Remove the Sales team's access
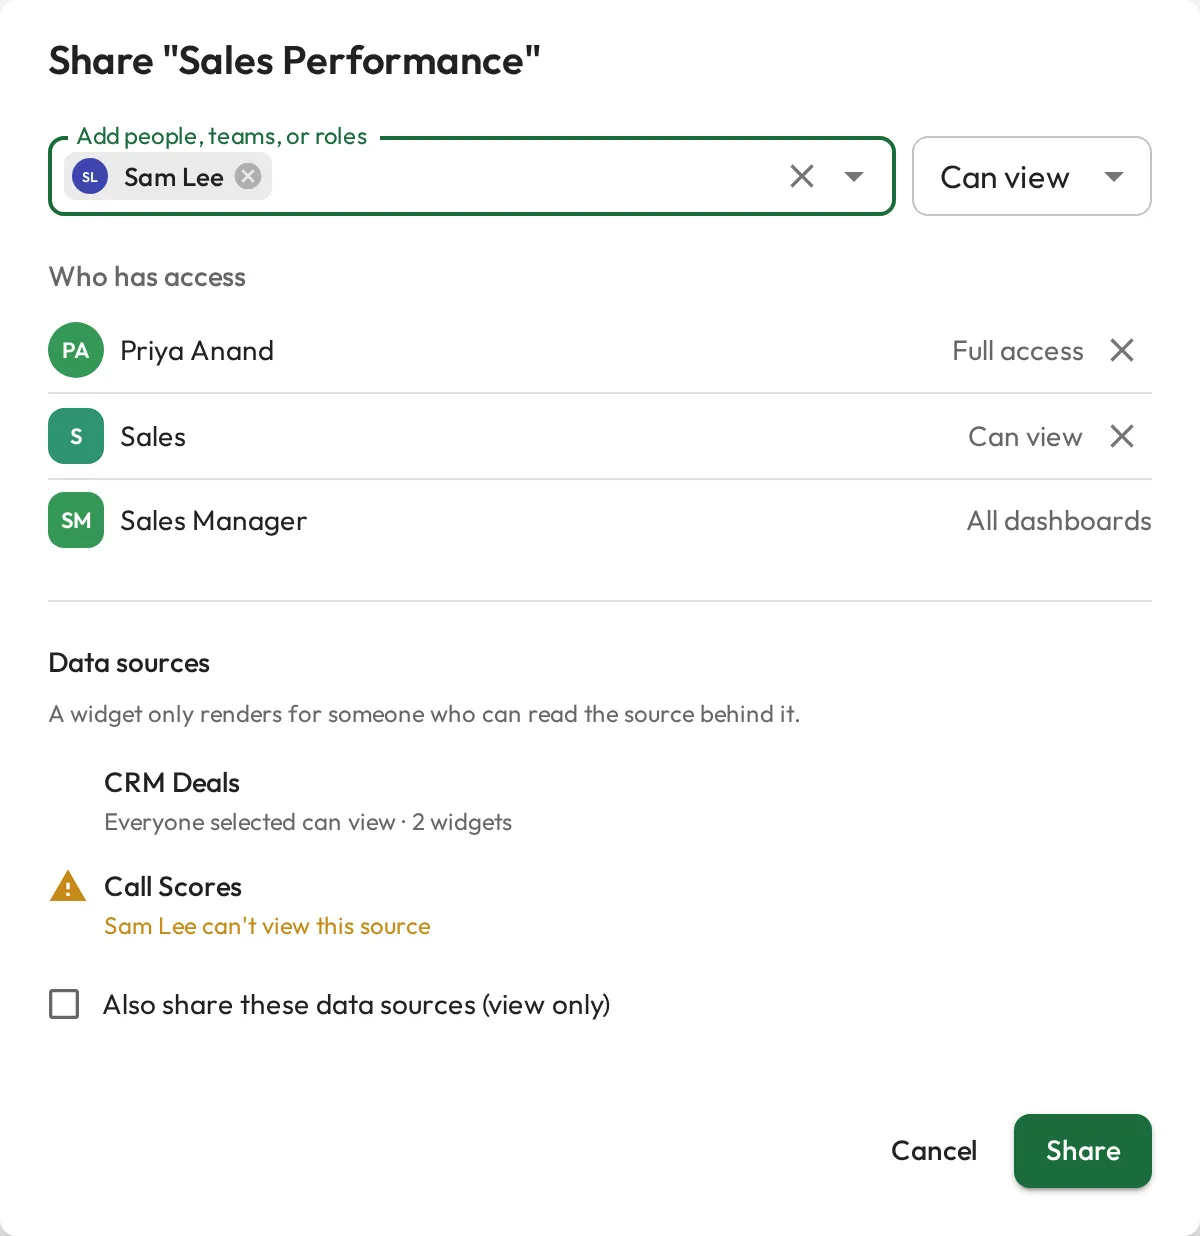Image resolution: width=1200 pixels, height=1236 pixels. pos(1122,437)
